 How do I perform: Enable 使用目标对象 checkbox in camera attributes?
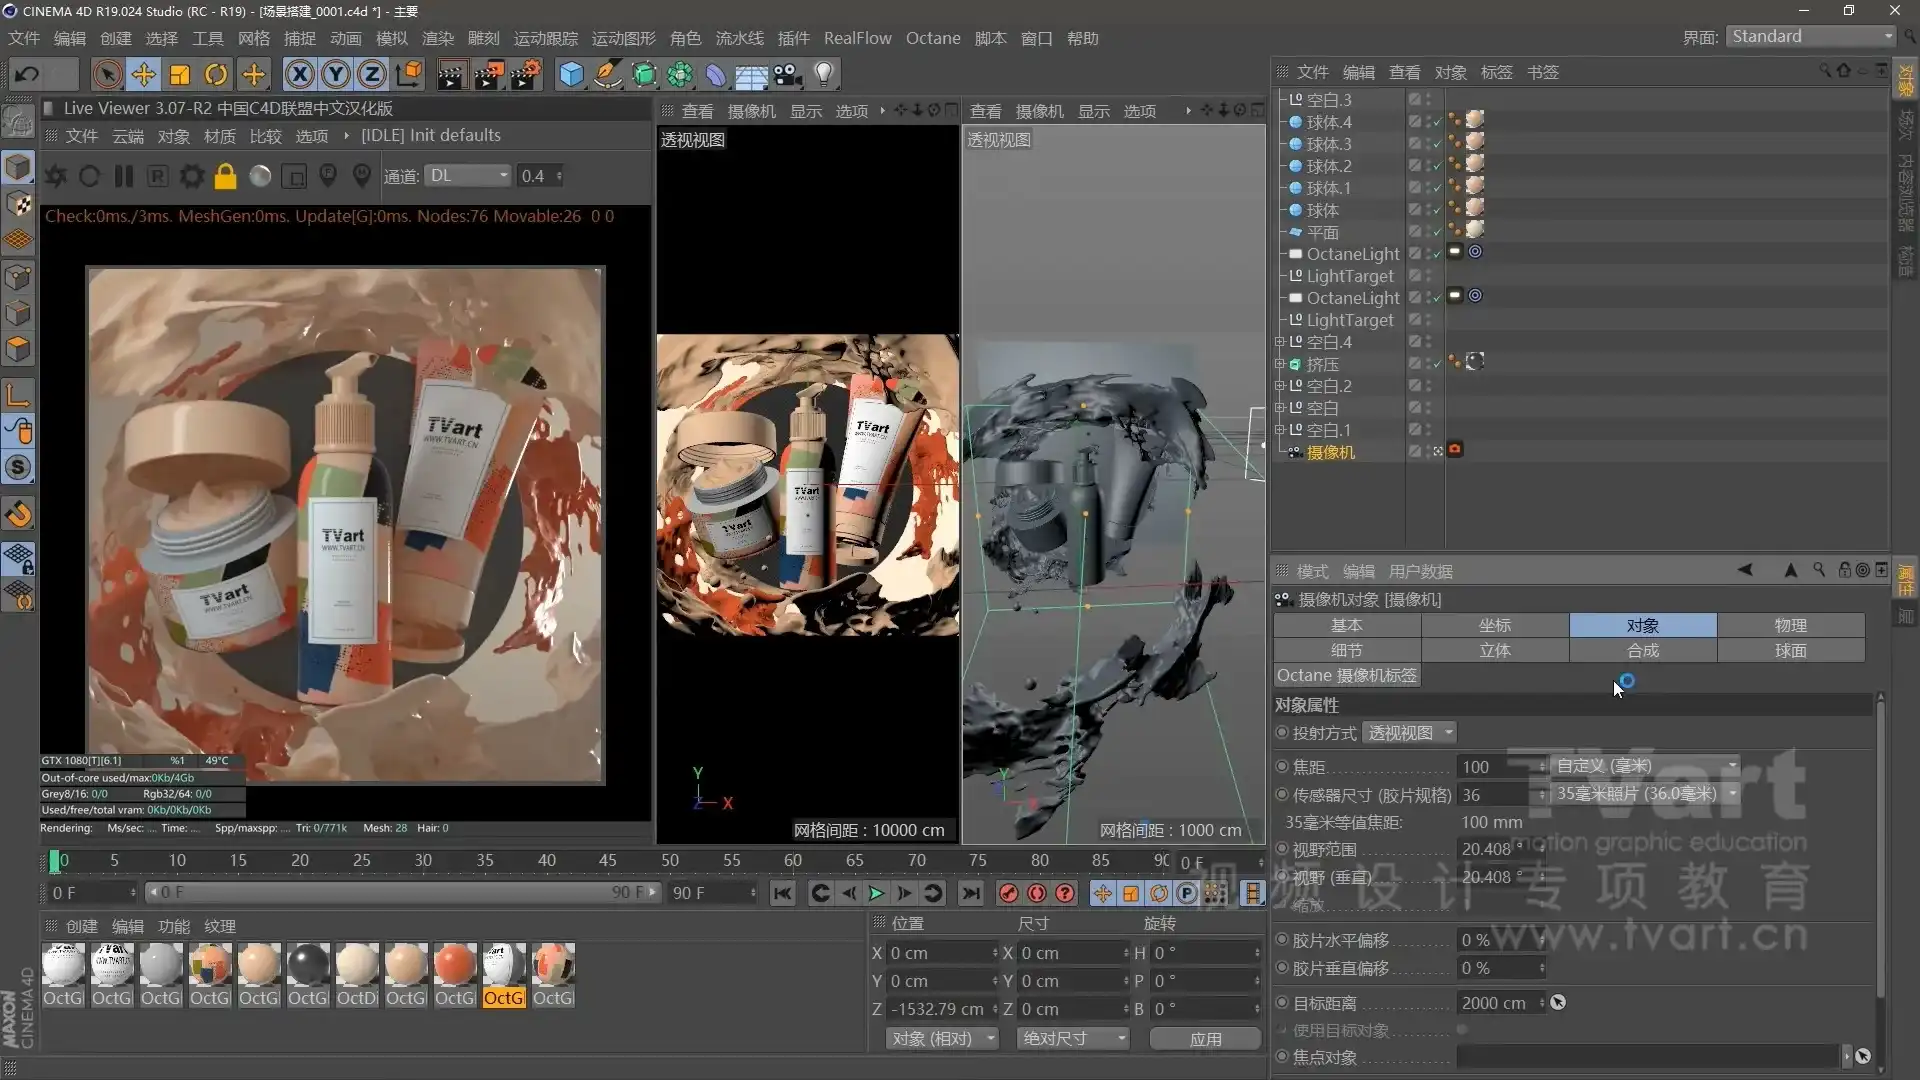coord(1462,1030)
